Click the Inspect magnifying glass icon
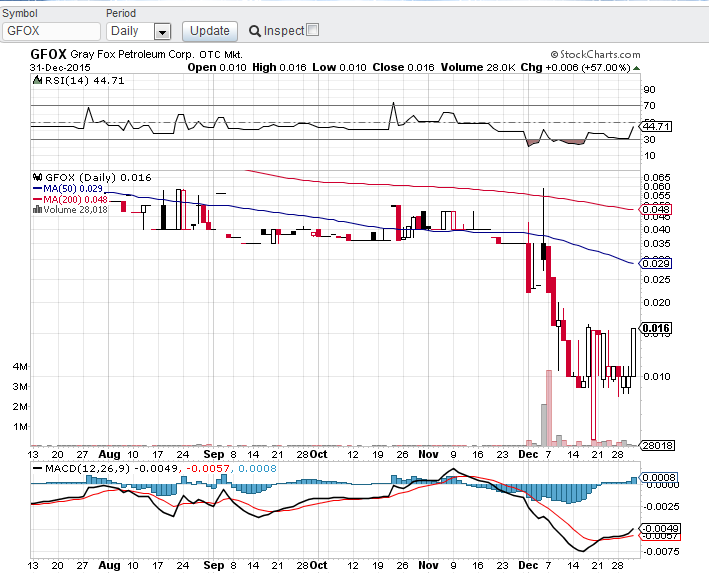Viewport: 709px width, 579px height. click(255, 31)
